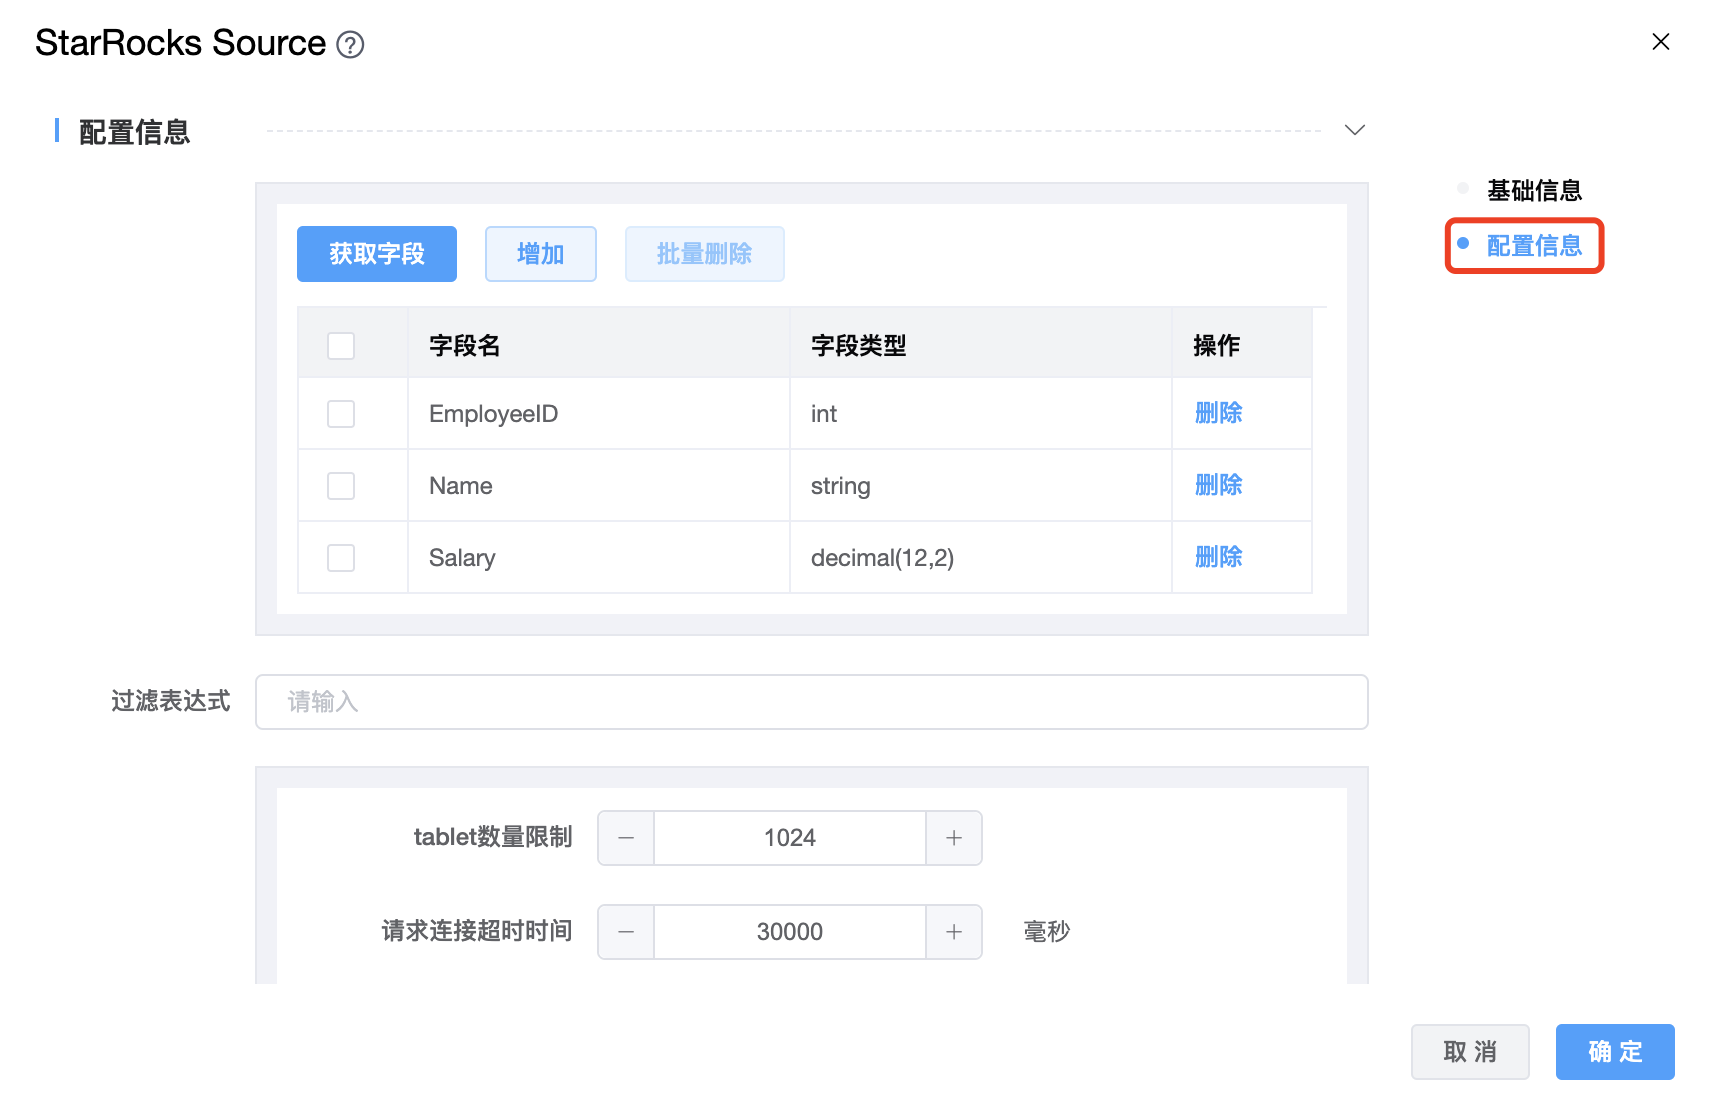The image size is (1710, 1114).
Task: Select 配置信息 anchor in side navigation
Action: point(1533,246)
